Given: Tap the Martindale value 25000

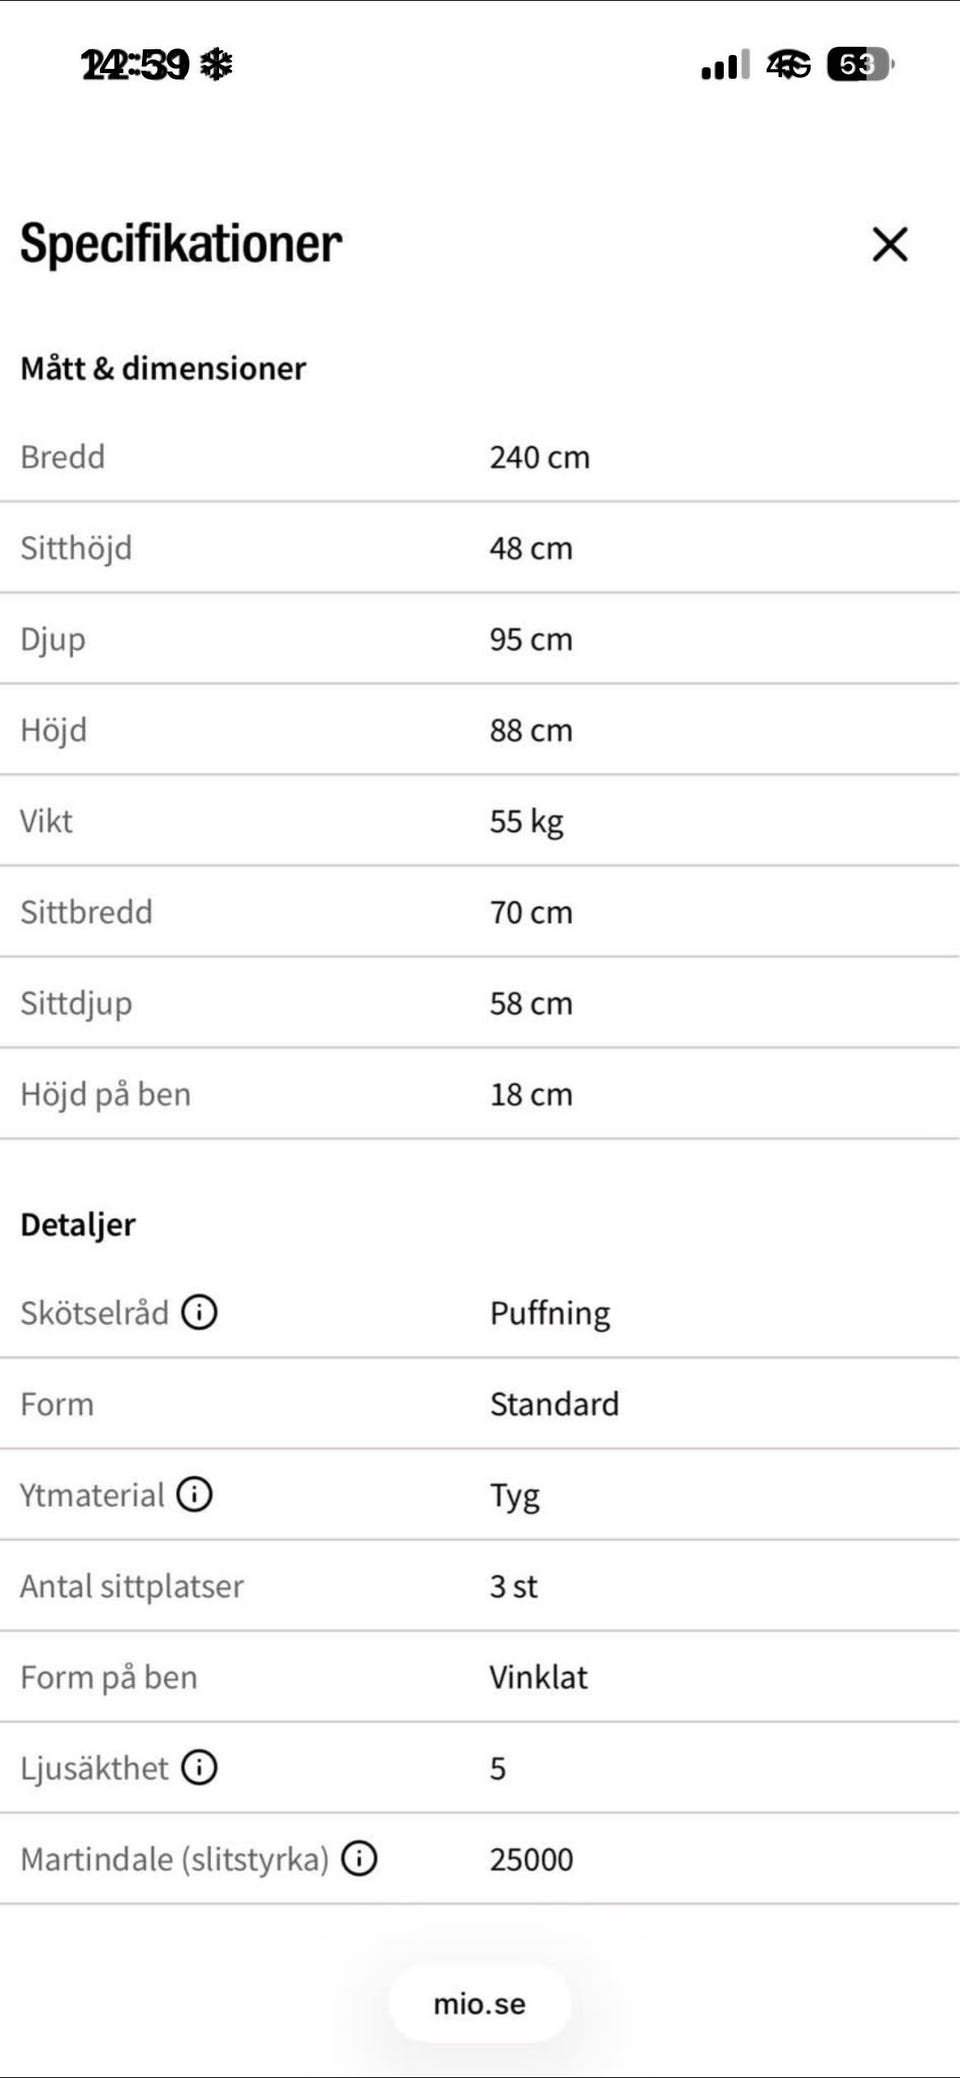Looking at the screenshot, I should pos(531,1860).
